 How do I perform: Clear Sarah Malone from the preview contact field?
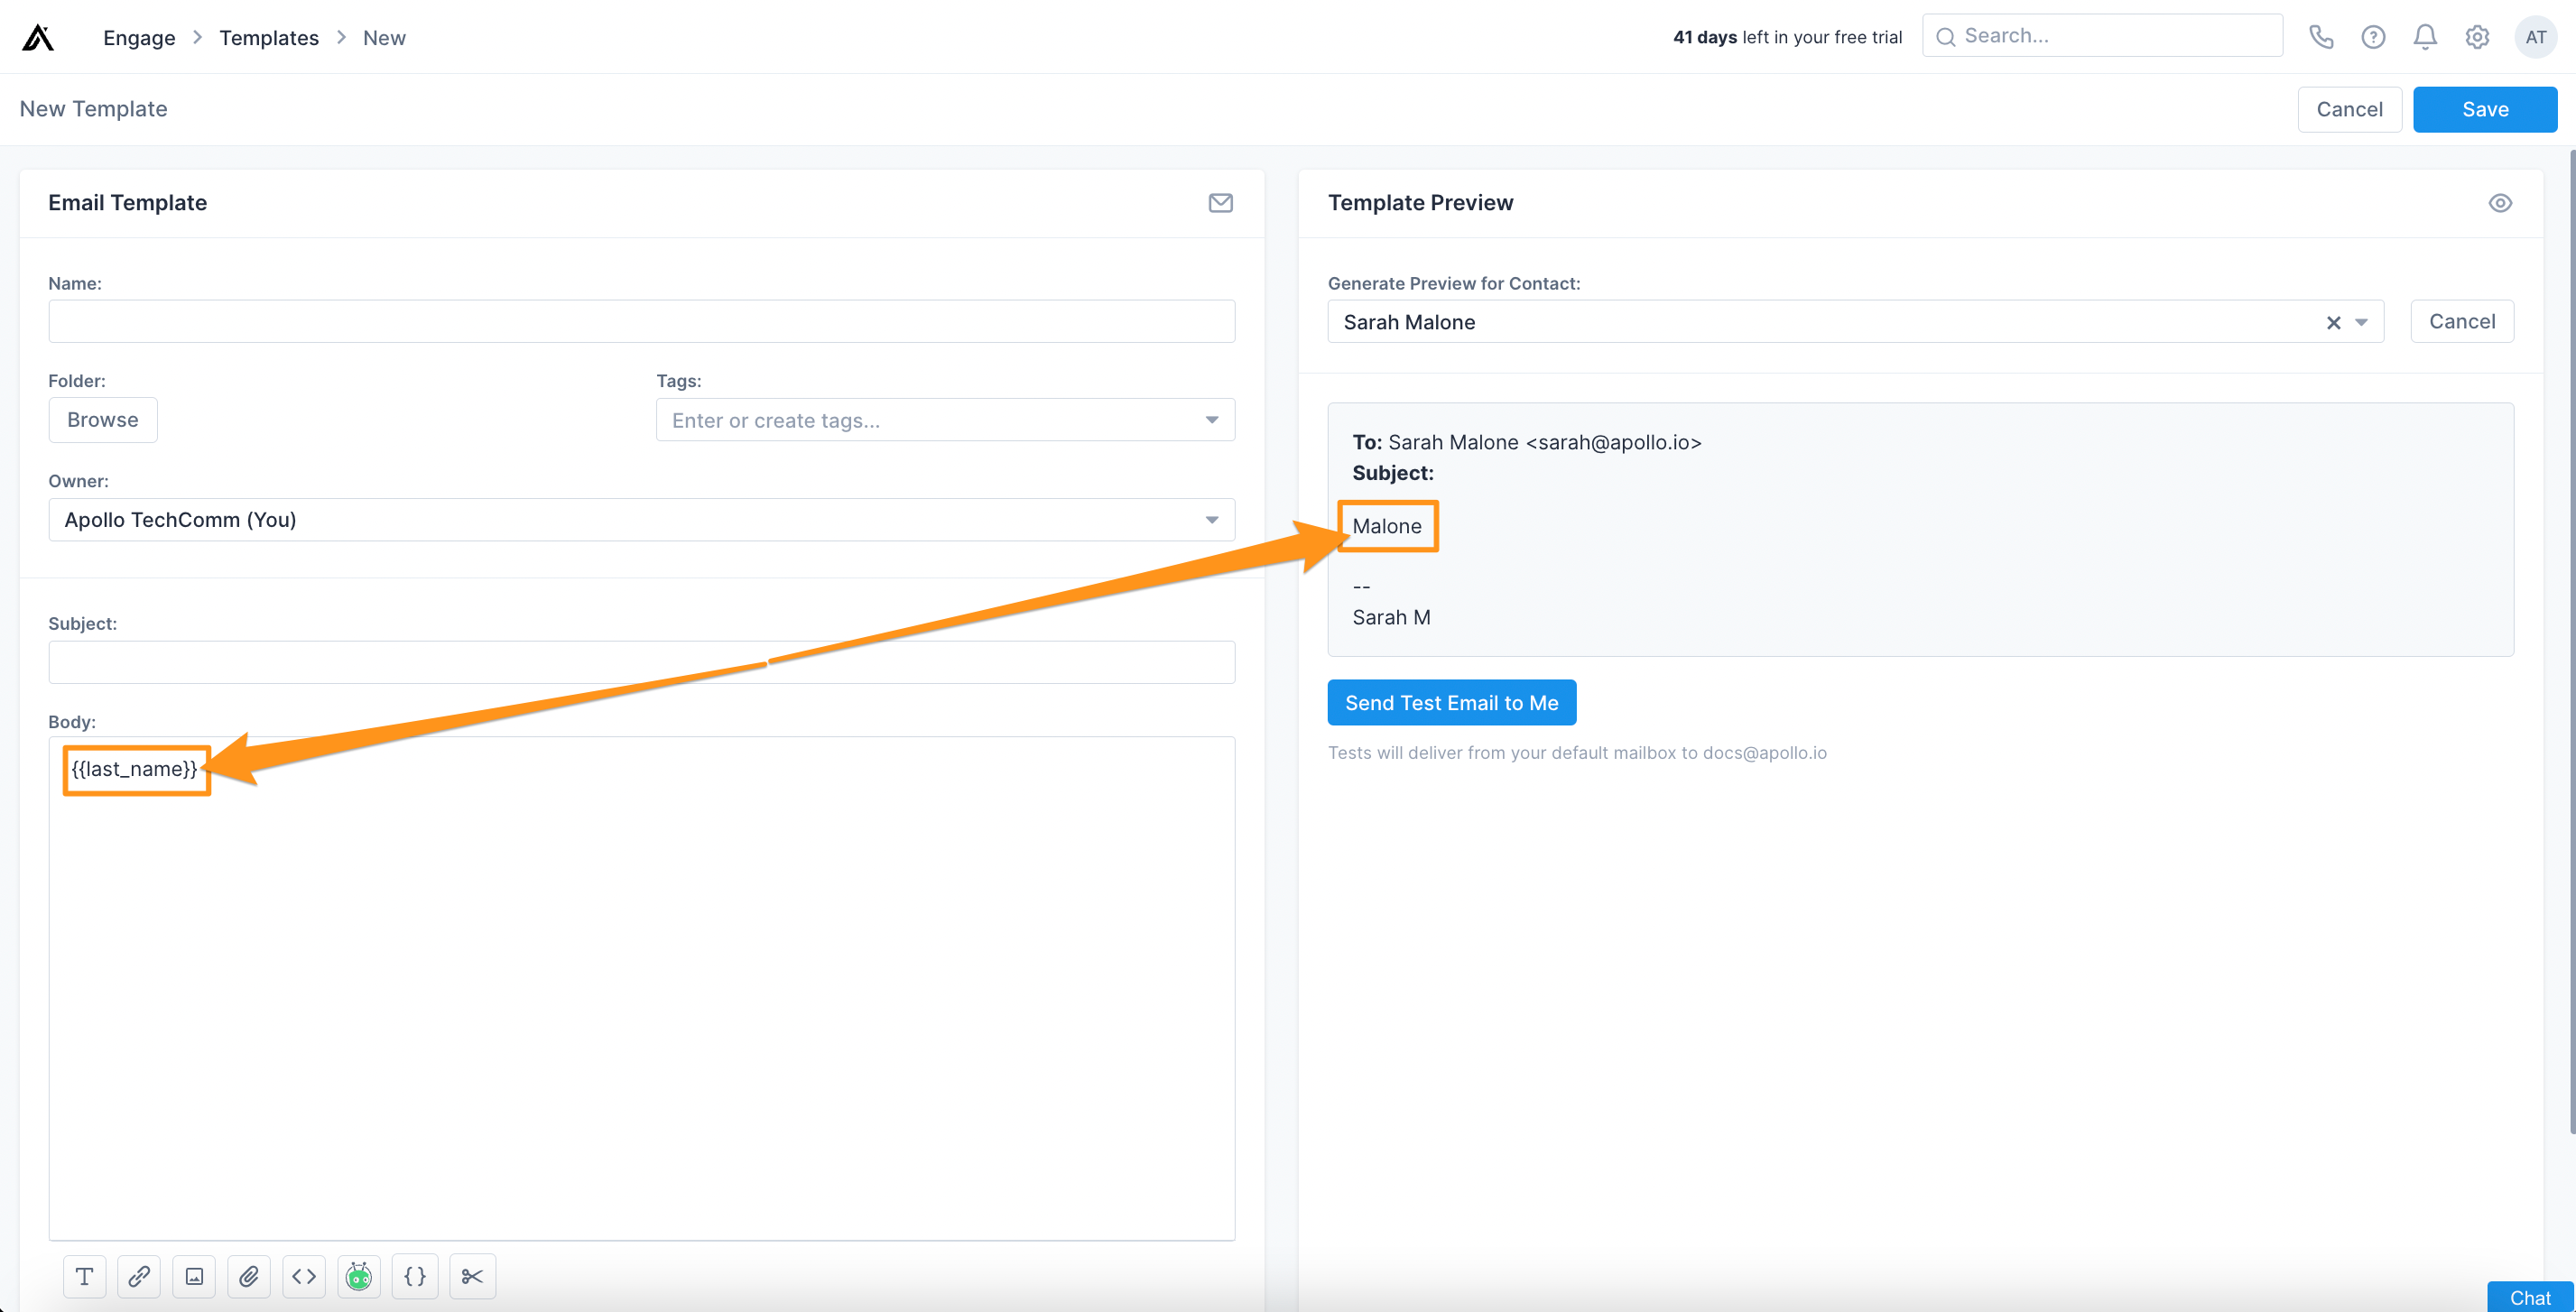point(2334,321)
